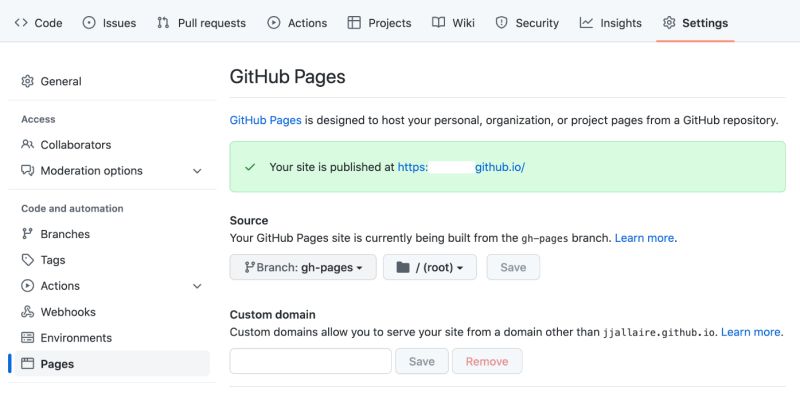800x393 pixels.
Task: View the Insights tab
Action: click(610, 23)
